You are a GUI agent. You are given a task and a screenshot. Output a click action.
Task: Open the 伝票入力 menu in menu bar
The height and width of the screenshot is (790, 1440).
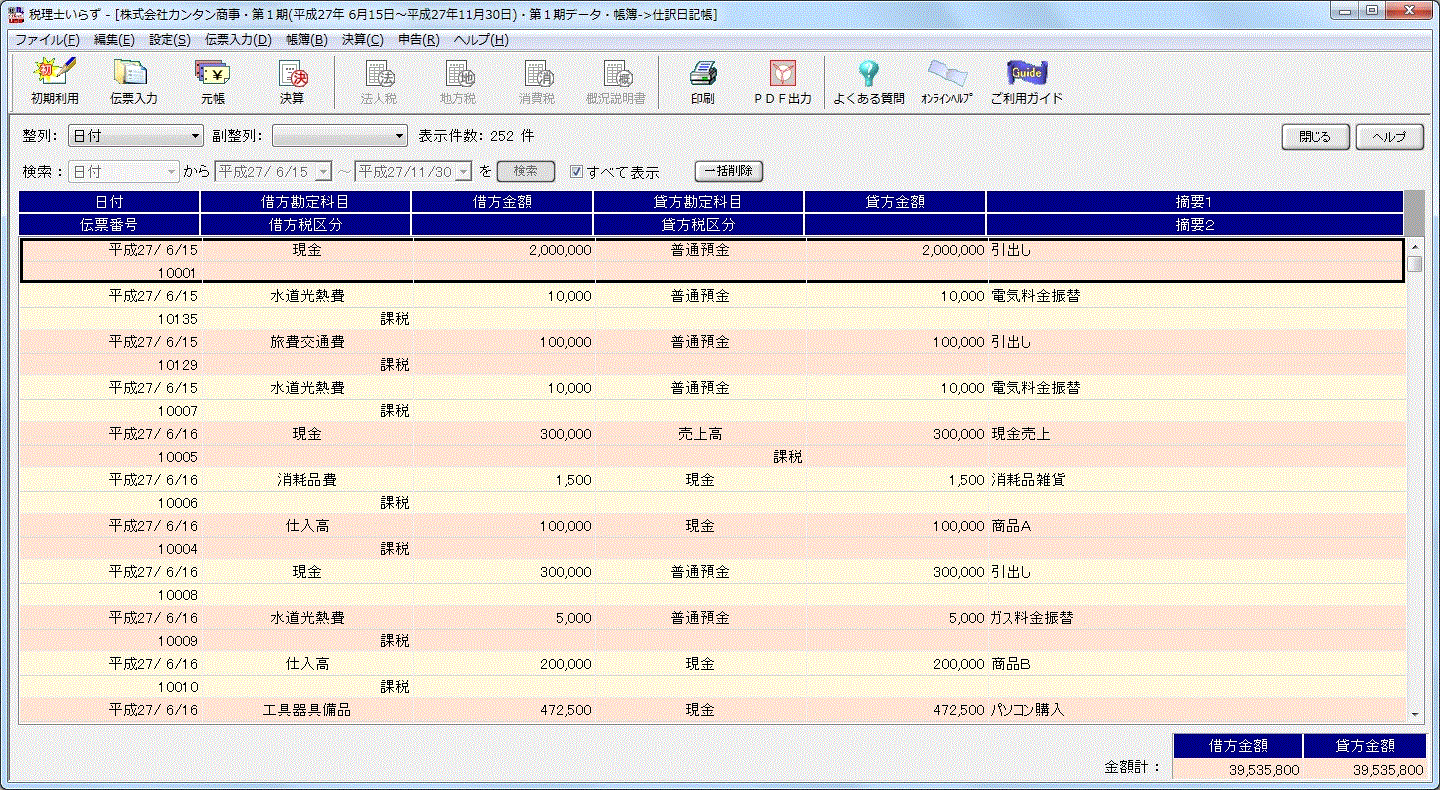tap(238, 40)
